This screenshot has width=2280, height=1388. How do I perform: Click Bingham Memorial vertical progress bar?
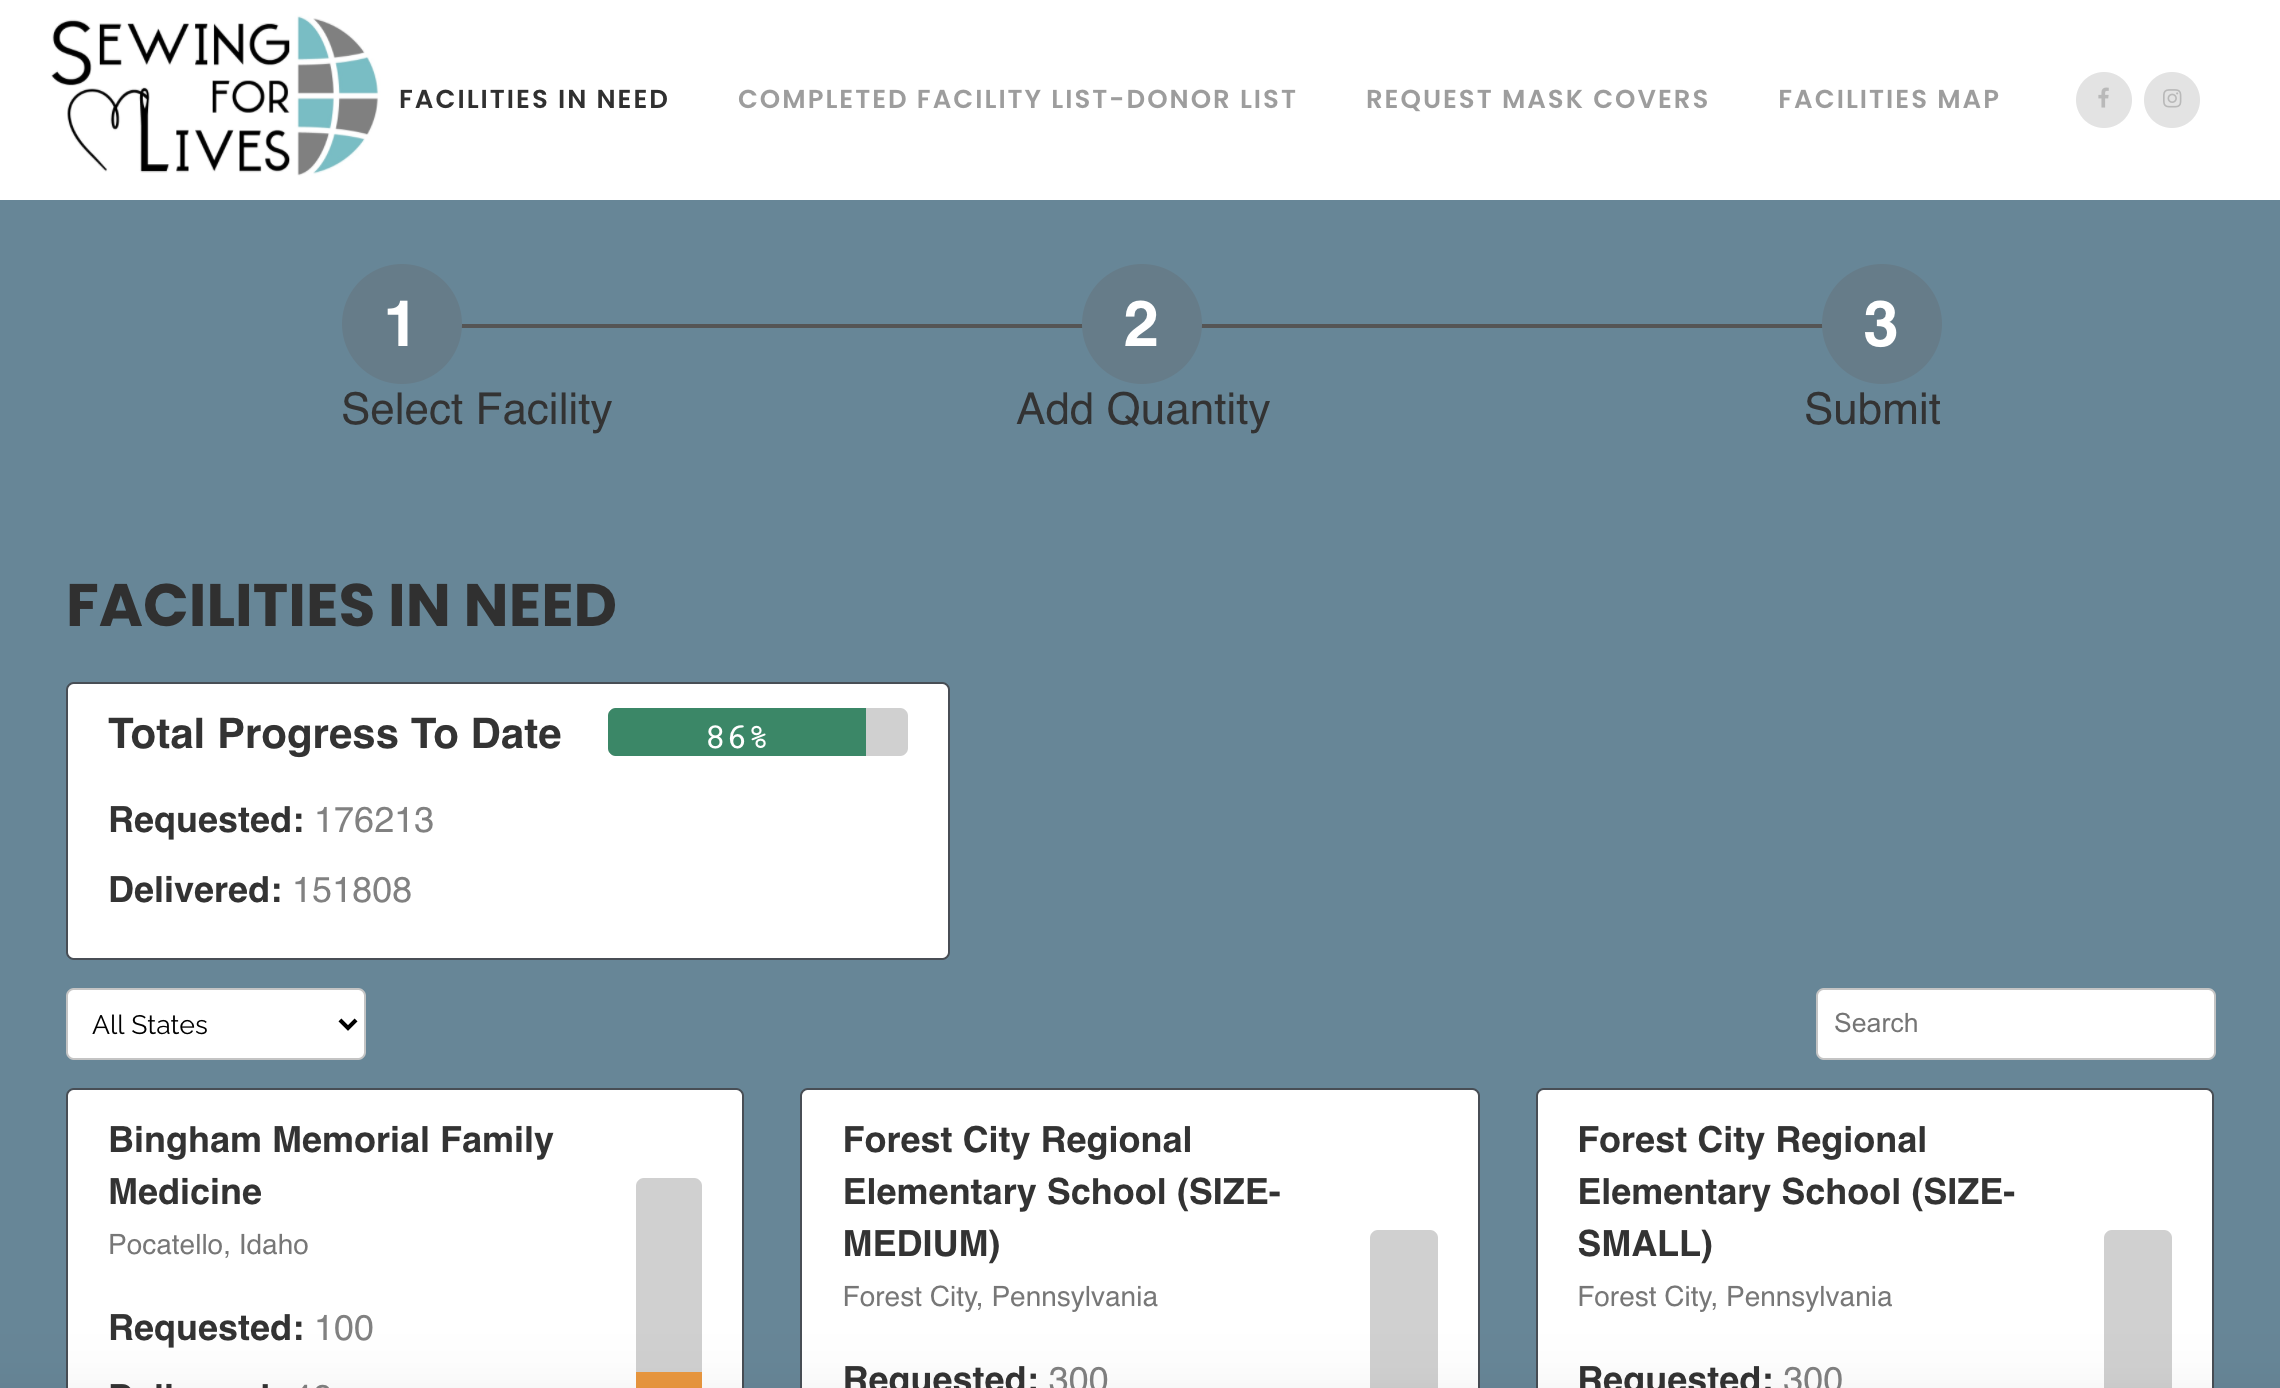click(x=669, y=1283)
